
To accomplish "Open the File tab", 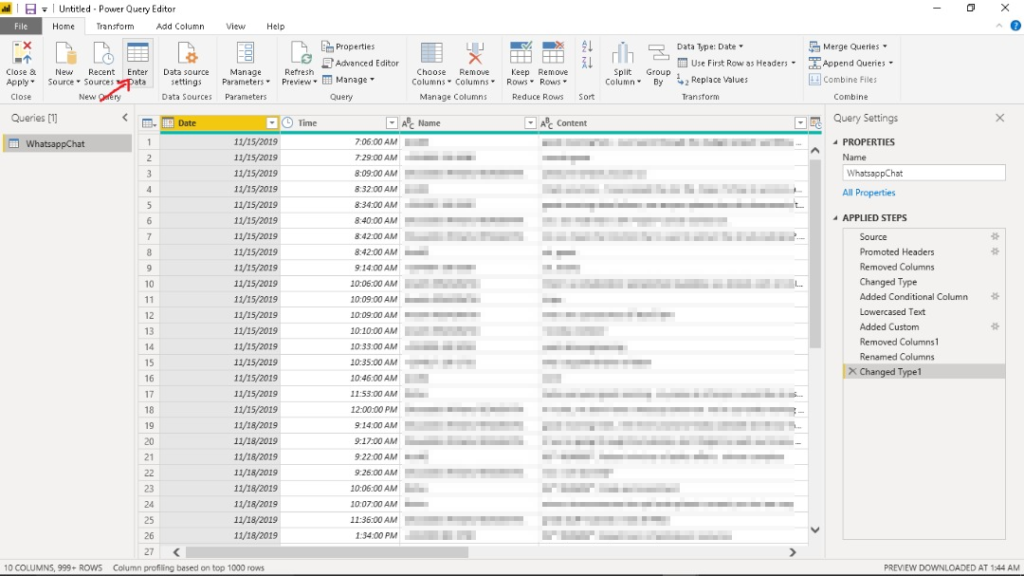I will [21, 26].
